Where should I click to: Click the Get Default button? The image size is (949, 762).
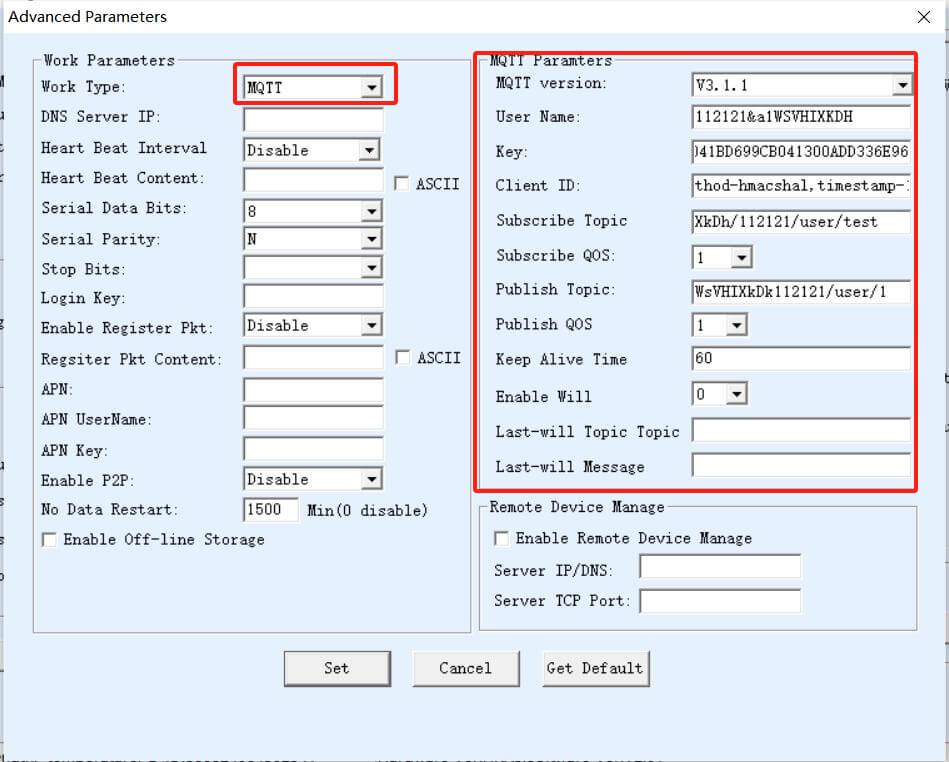[596, 668]
